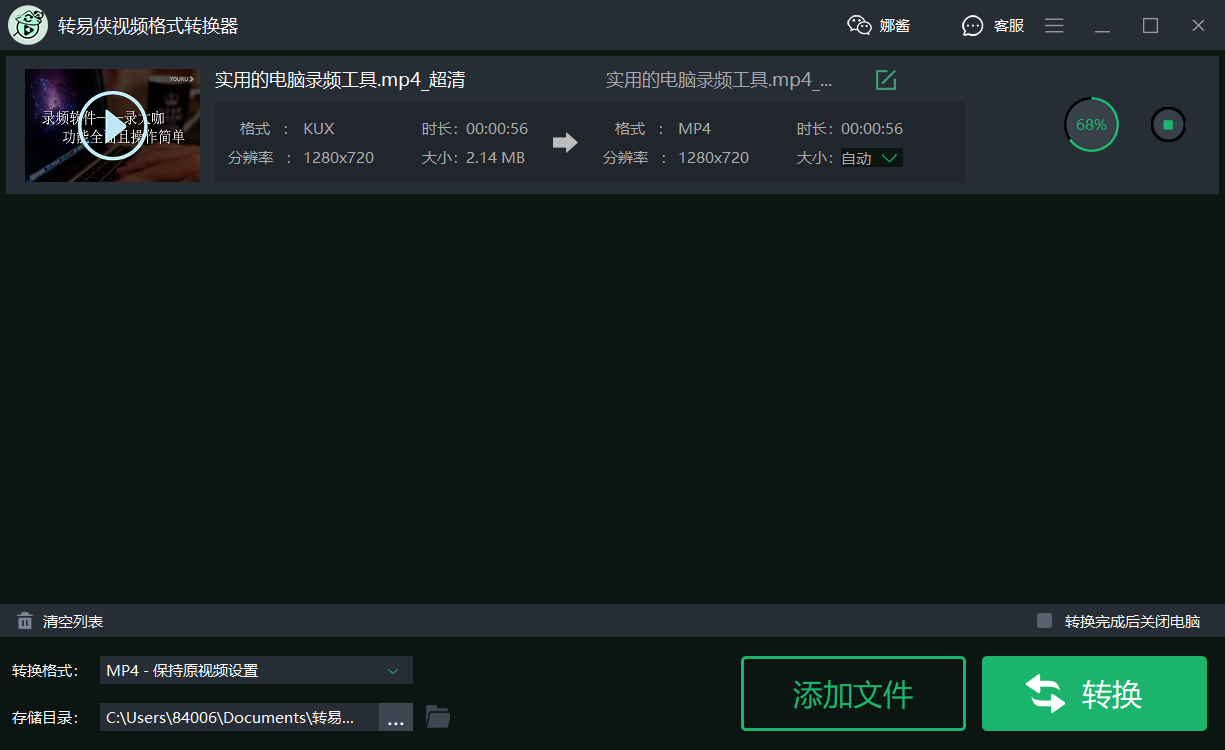Screen dimensions: 1225x750
Task: Click the trash icon next to 清空列表
Action: 24,620
